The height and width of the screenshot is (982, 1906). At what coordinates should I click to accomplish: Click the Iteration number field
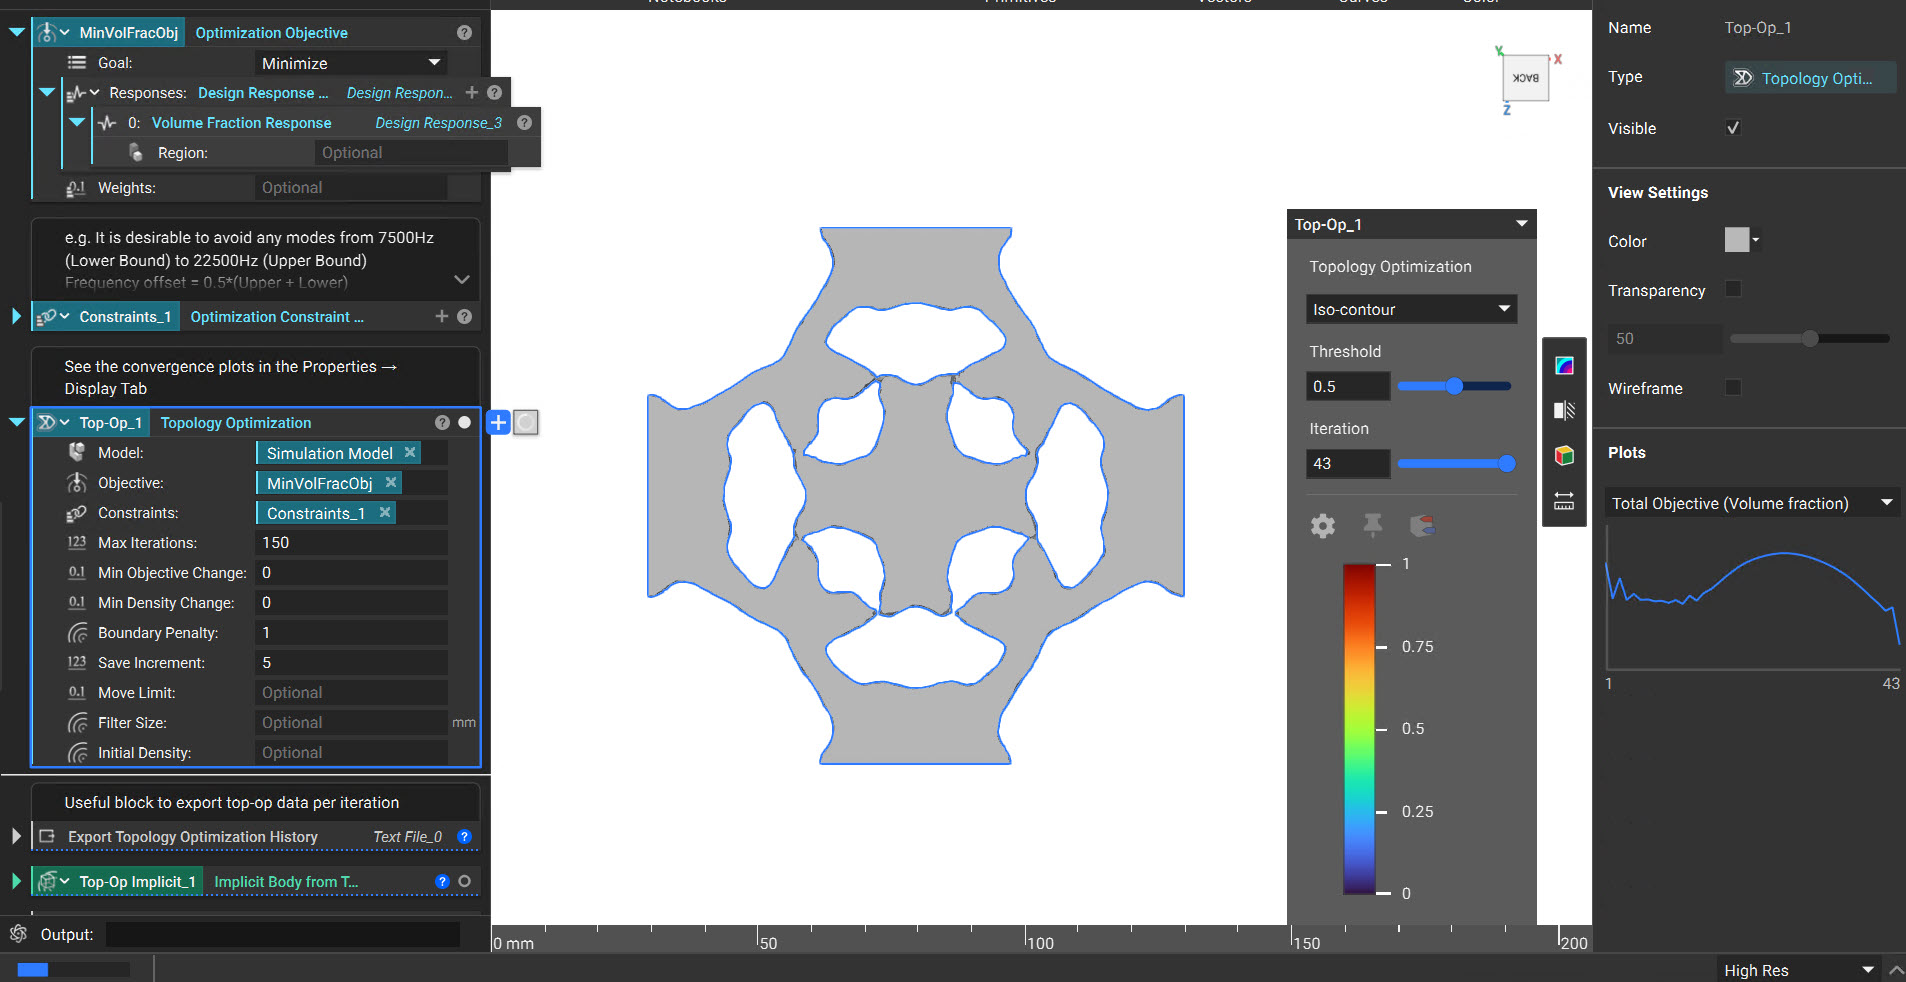click(1347, 463)
